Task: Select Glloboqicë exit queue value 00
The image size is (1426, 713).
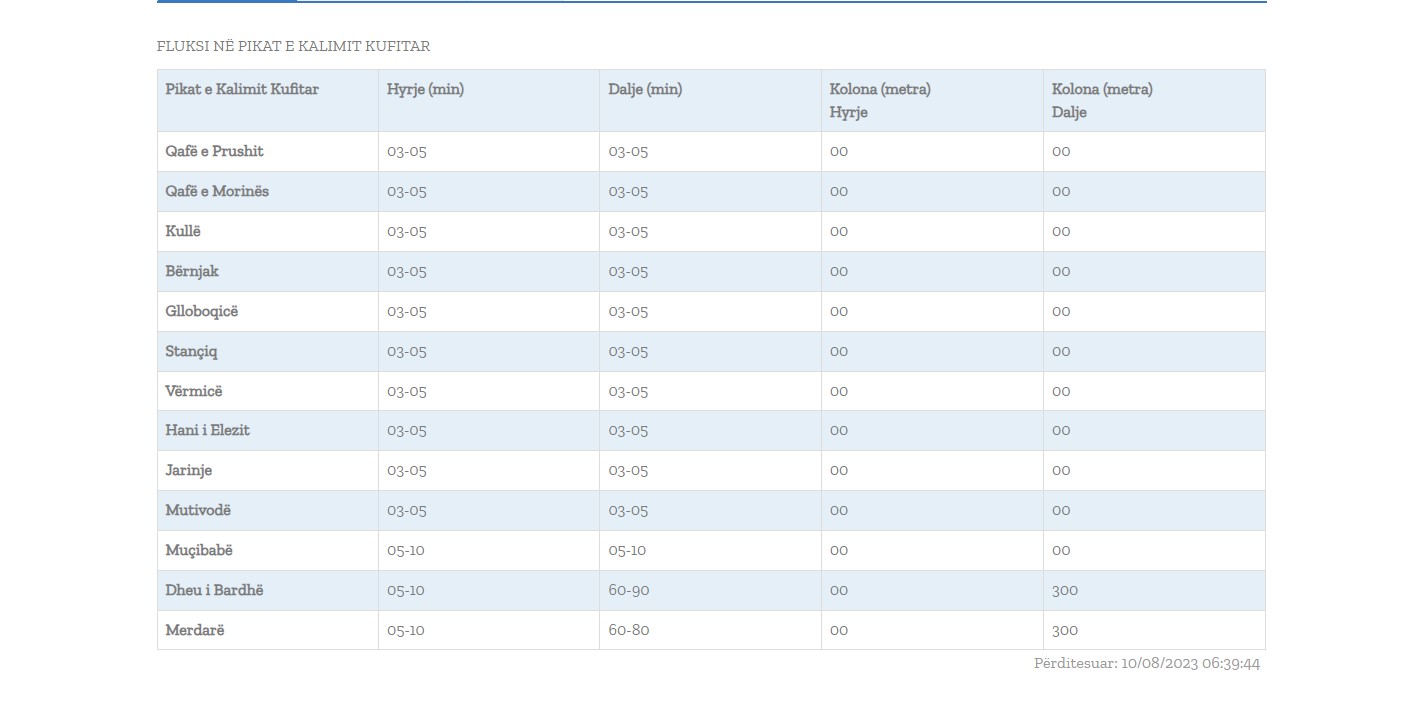Action: coord(1061,311)
